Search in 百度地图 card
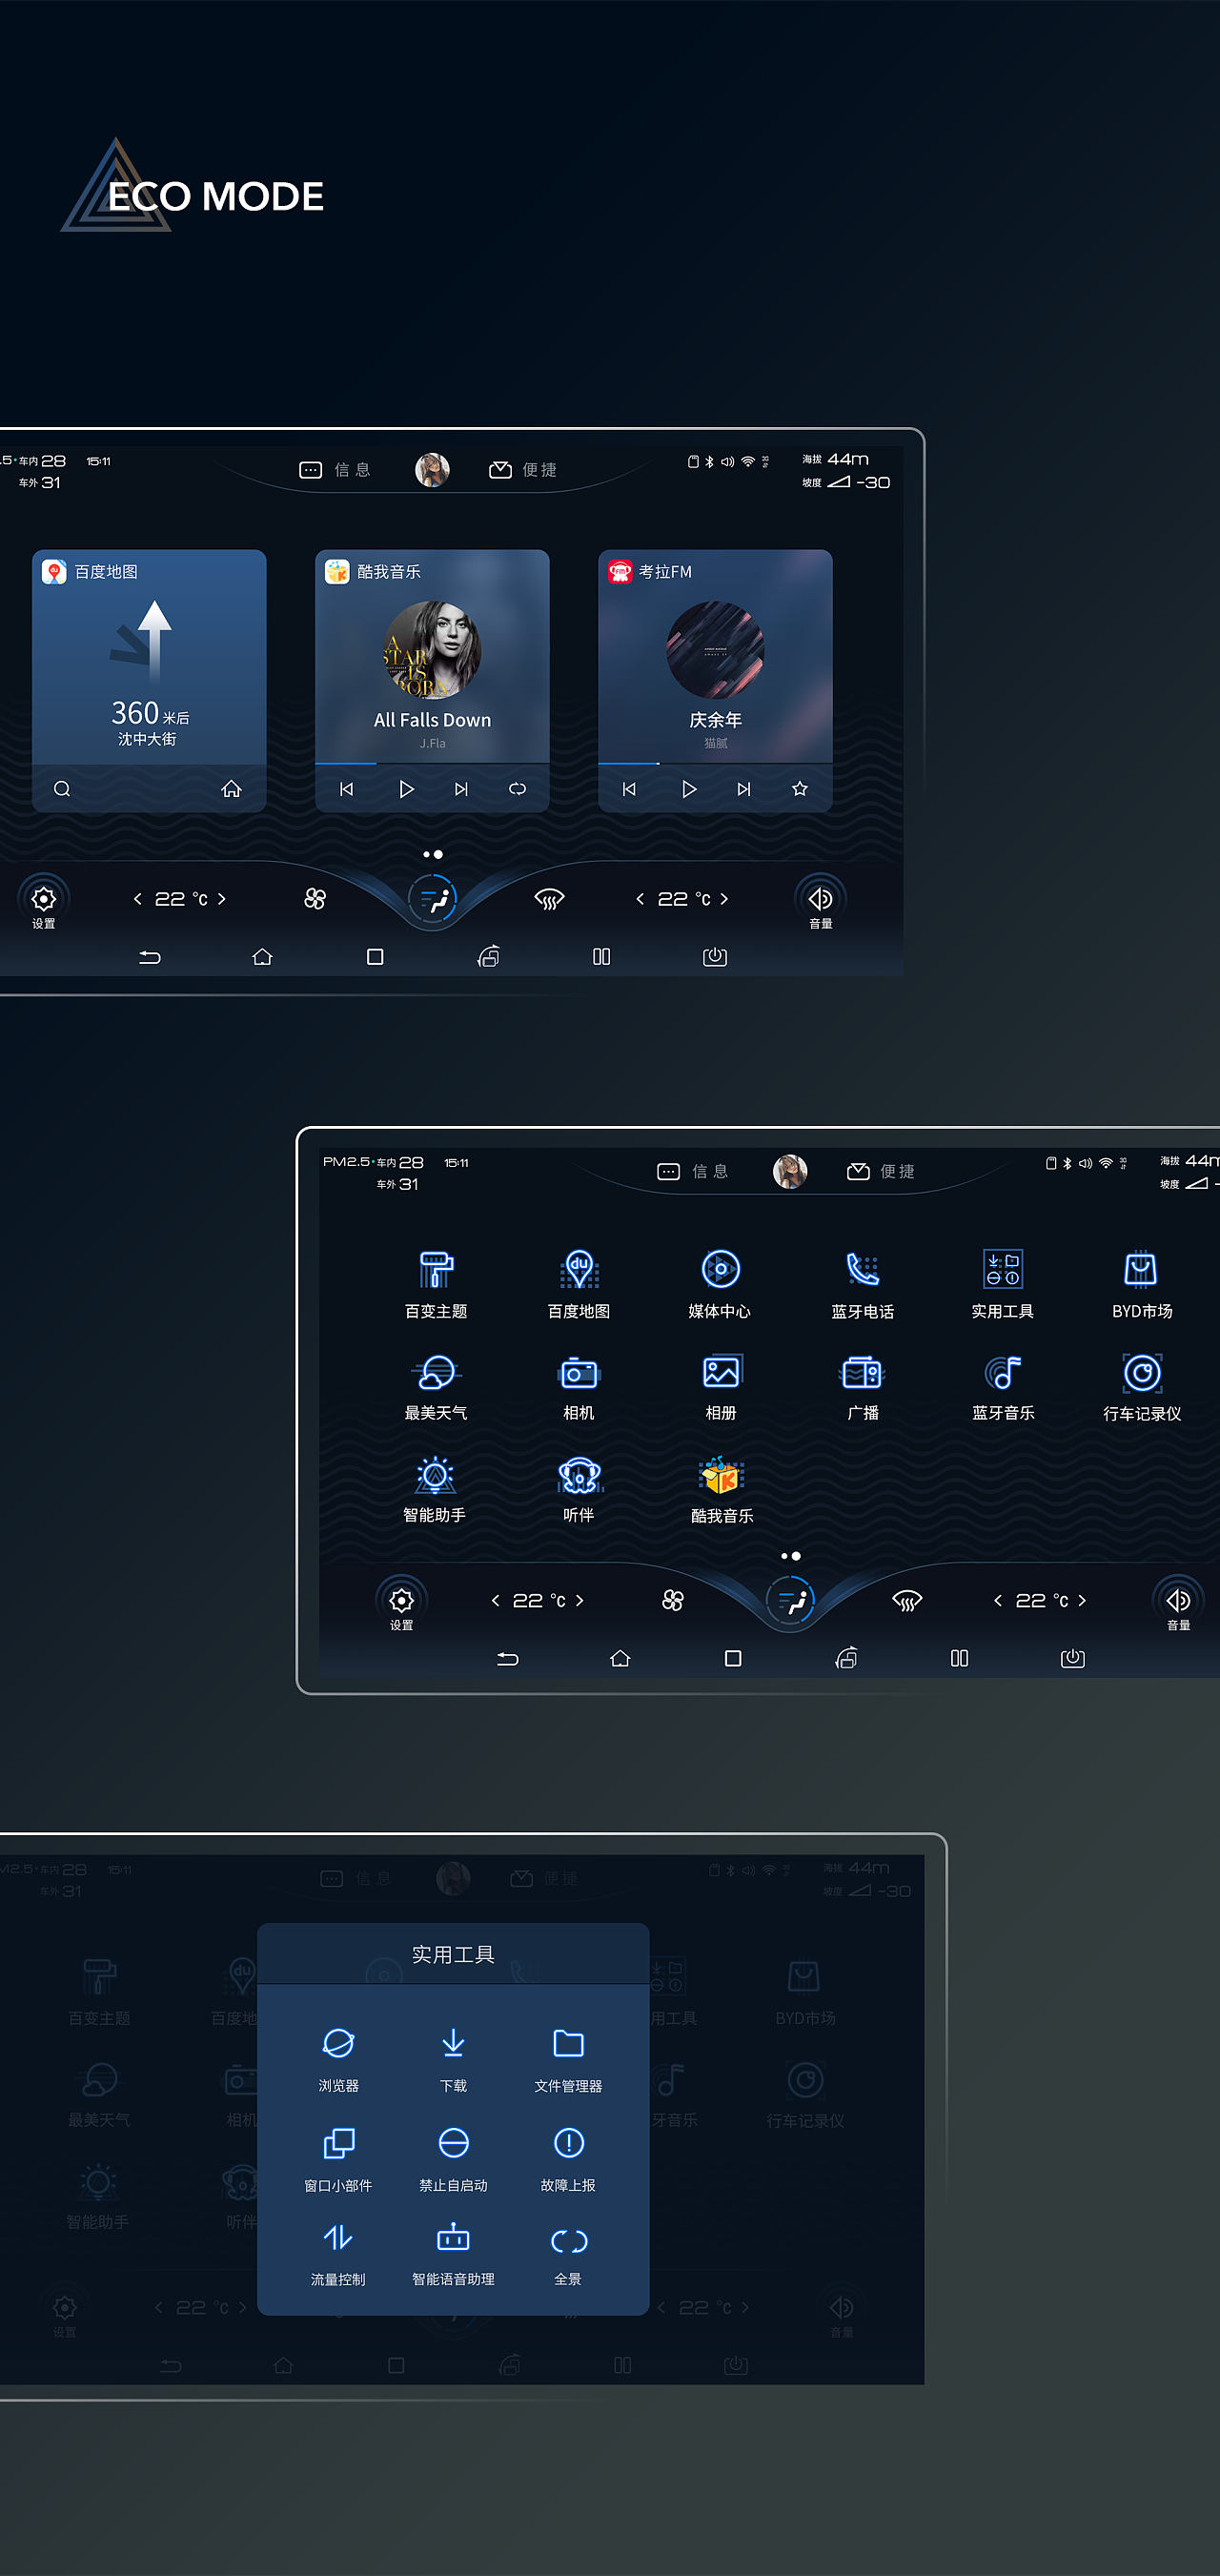This screenshot has width=1220, height=2576. (62, 789)
